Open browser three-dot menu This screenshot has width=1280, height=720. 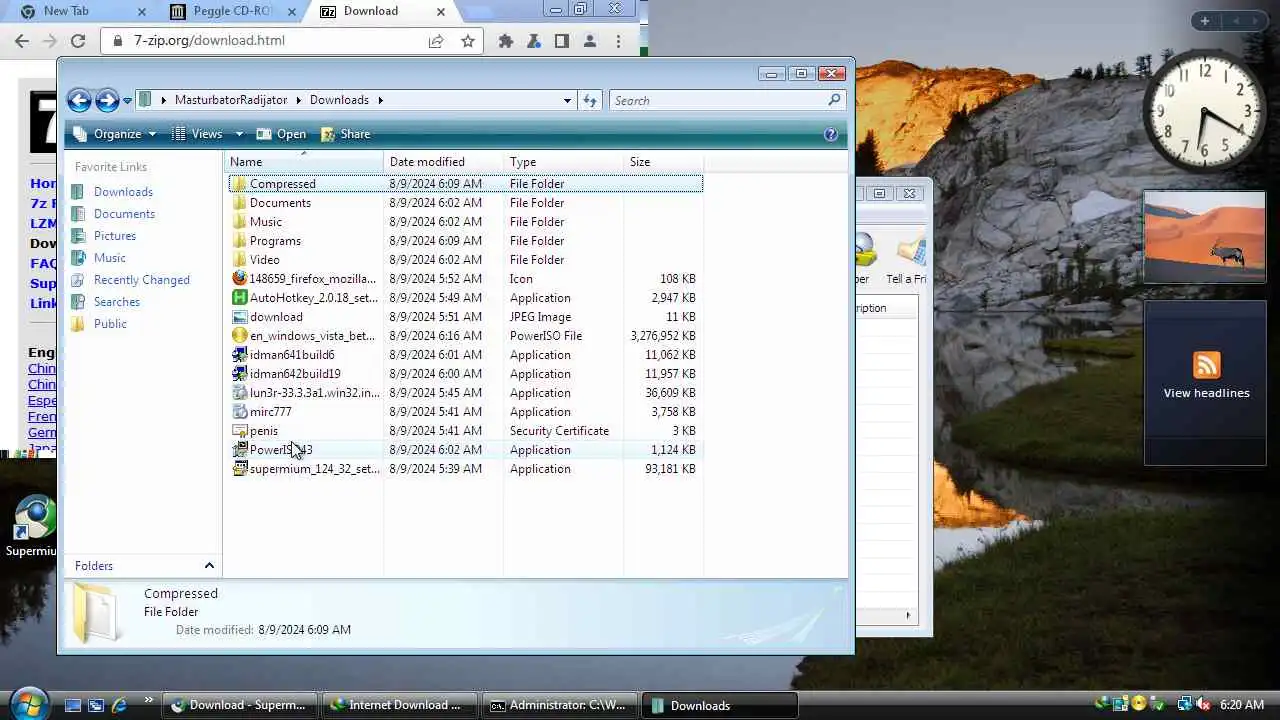coord(618,41)
